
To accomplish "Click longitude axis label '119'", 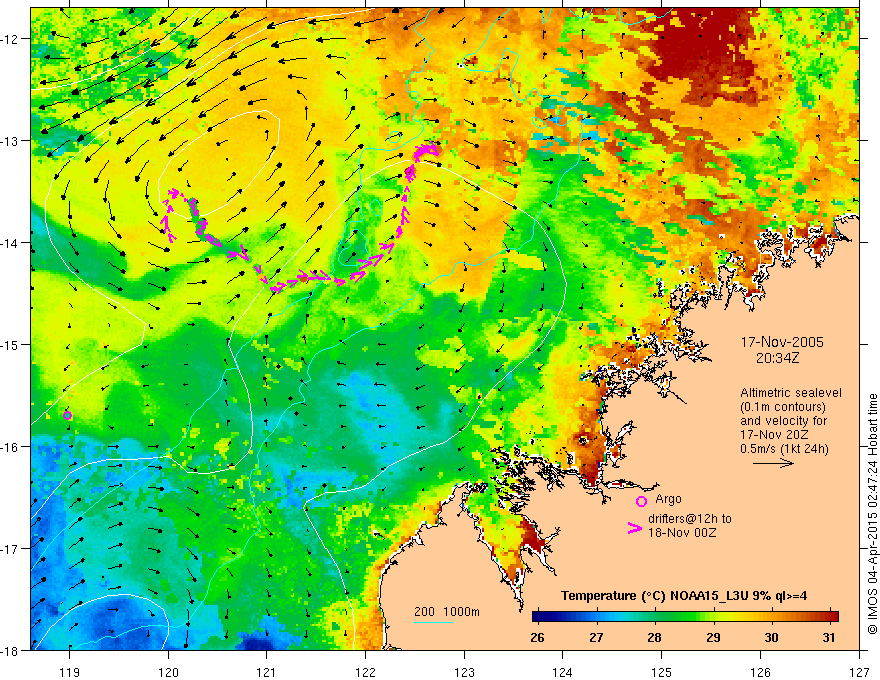I will click(x=69, y=672).
